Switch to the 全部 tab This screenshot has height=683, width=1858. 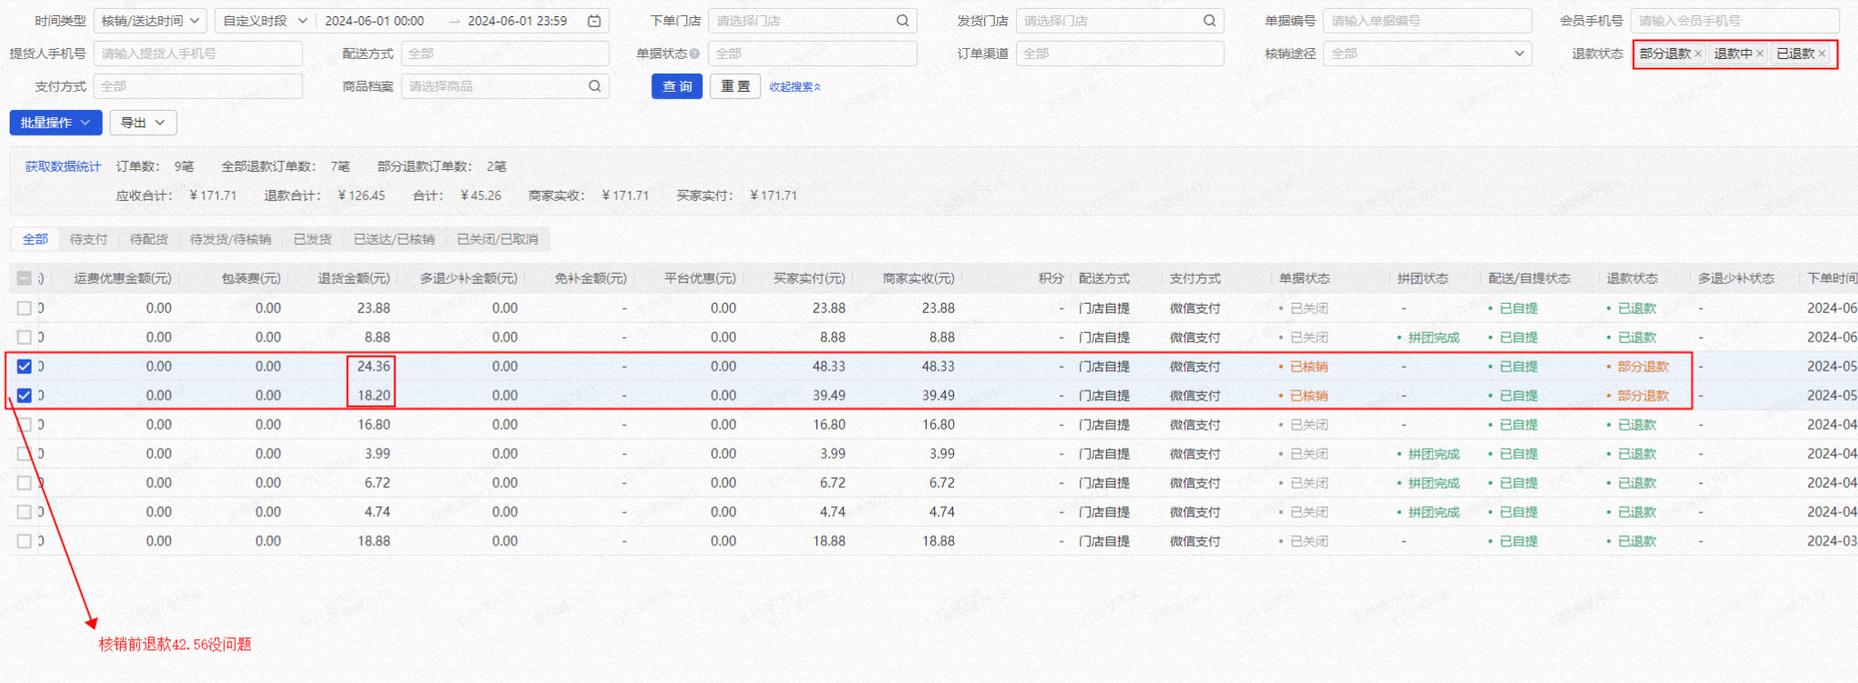35,240
